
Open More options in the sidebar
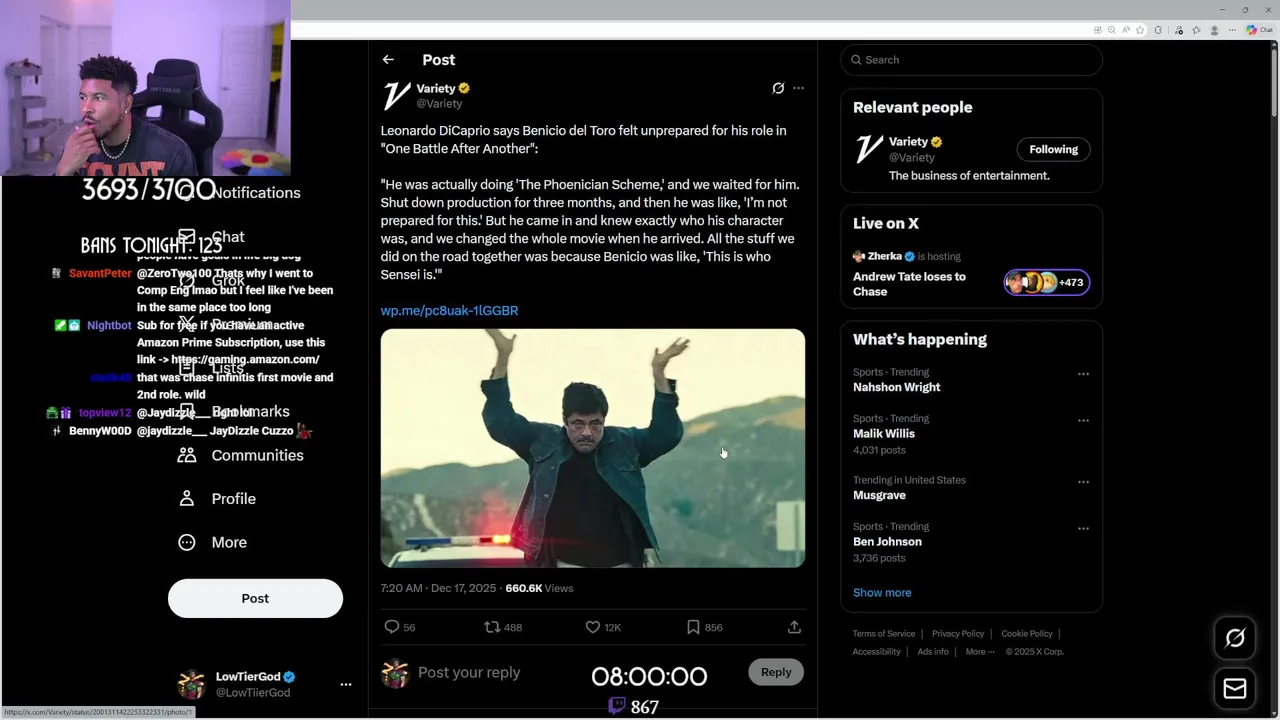pyautogui.click(x=212, y=542)
